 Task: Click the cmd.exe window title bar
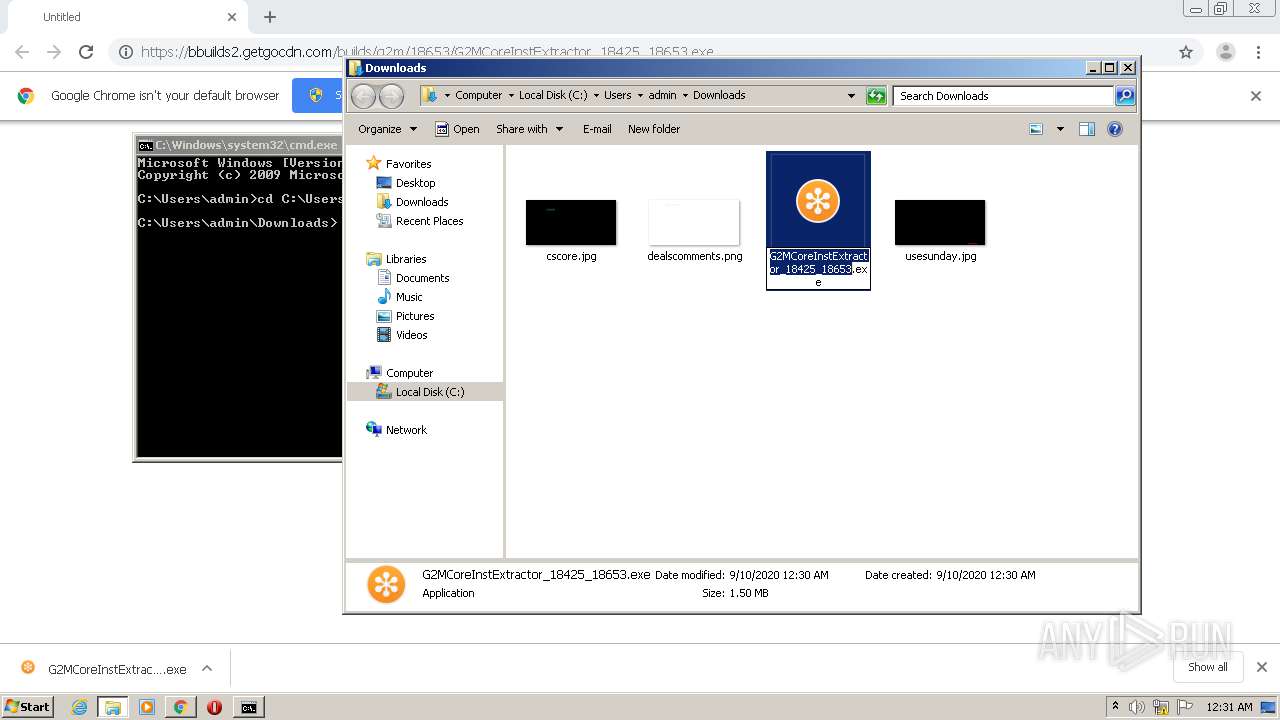point(239,145)
